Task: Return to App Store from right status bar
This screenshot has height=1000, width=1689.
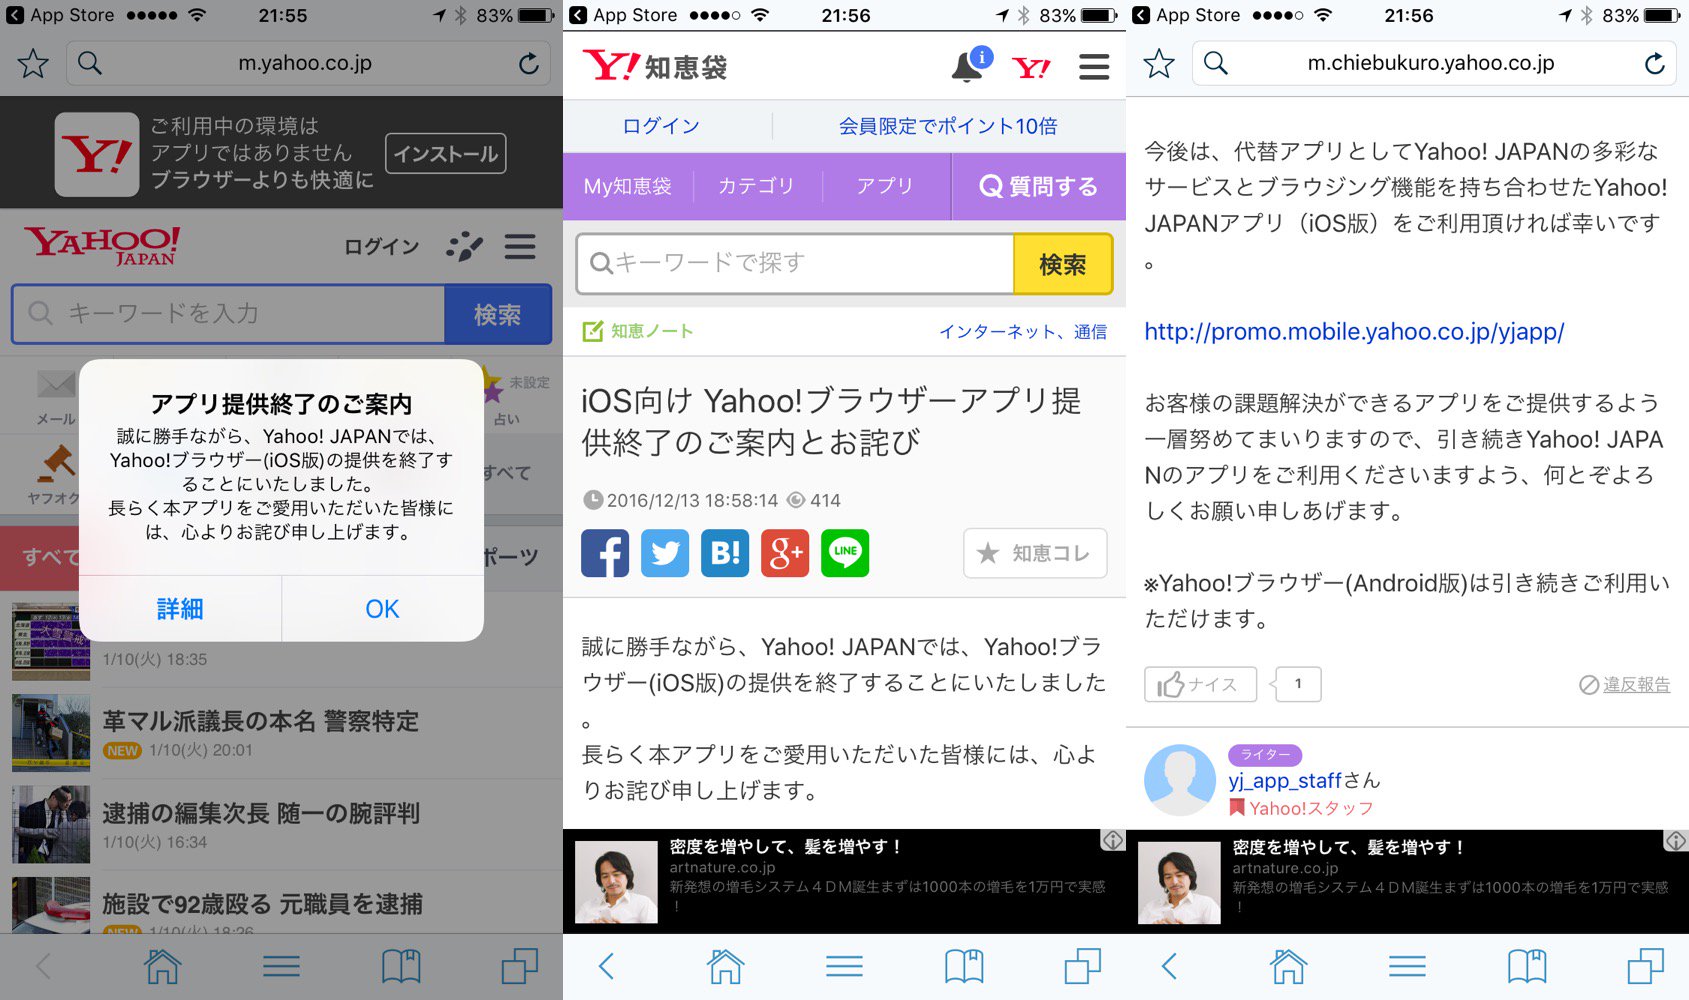Action: pyautogui.click(x=1187, y=15)
